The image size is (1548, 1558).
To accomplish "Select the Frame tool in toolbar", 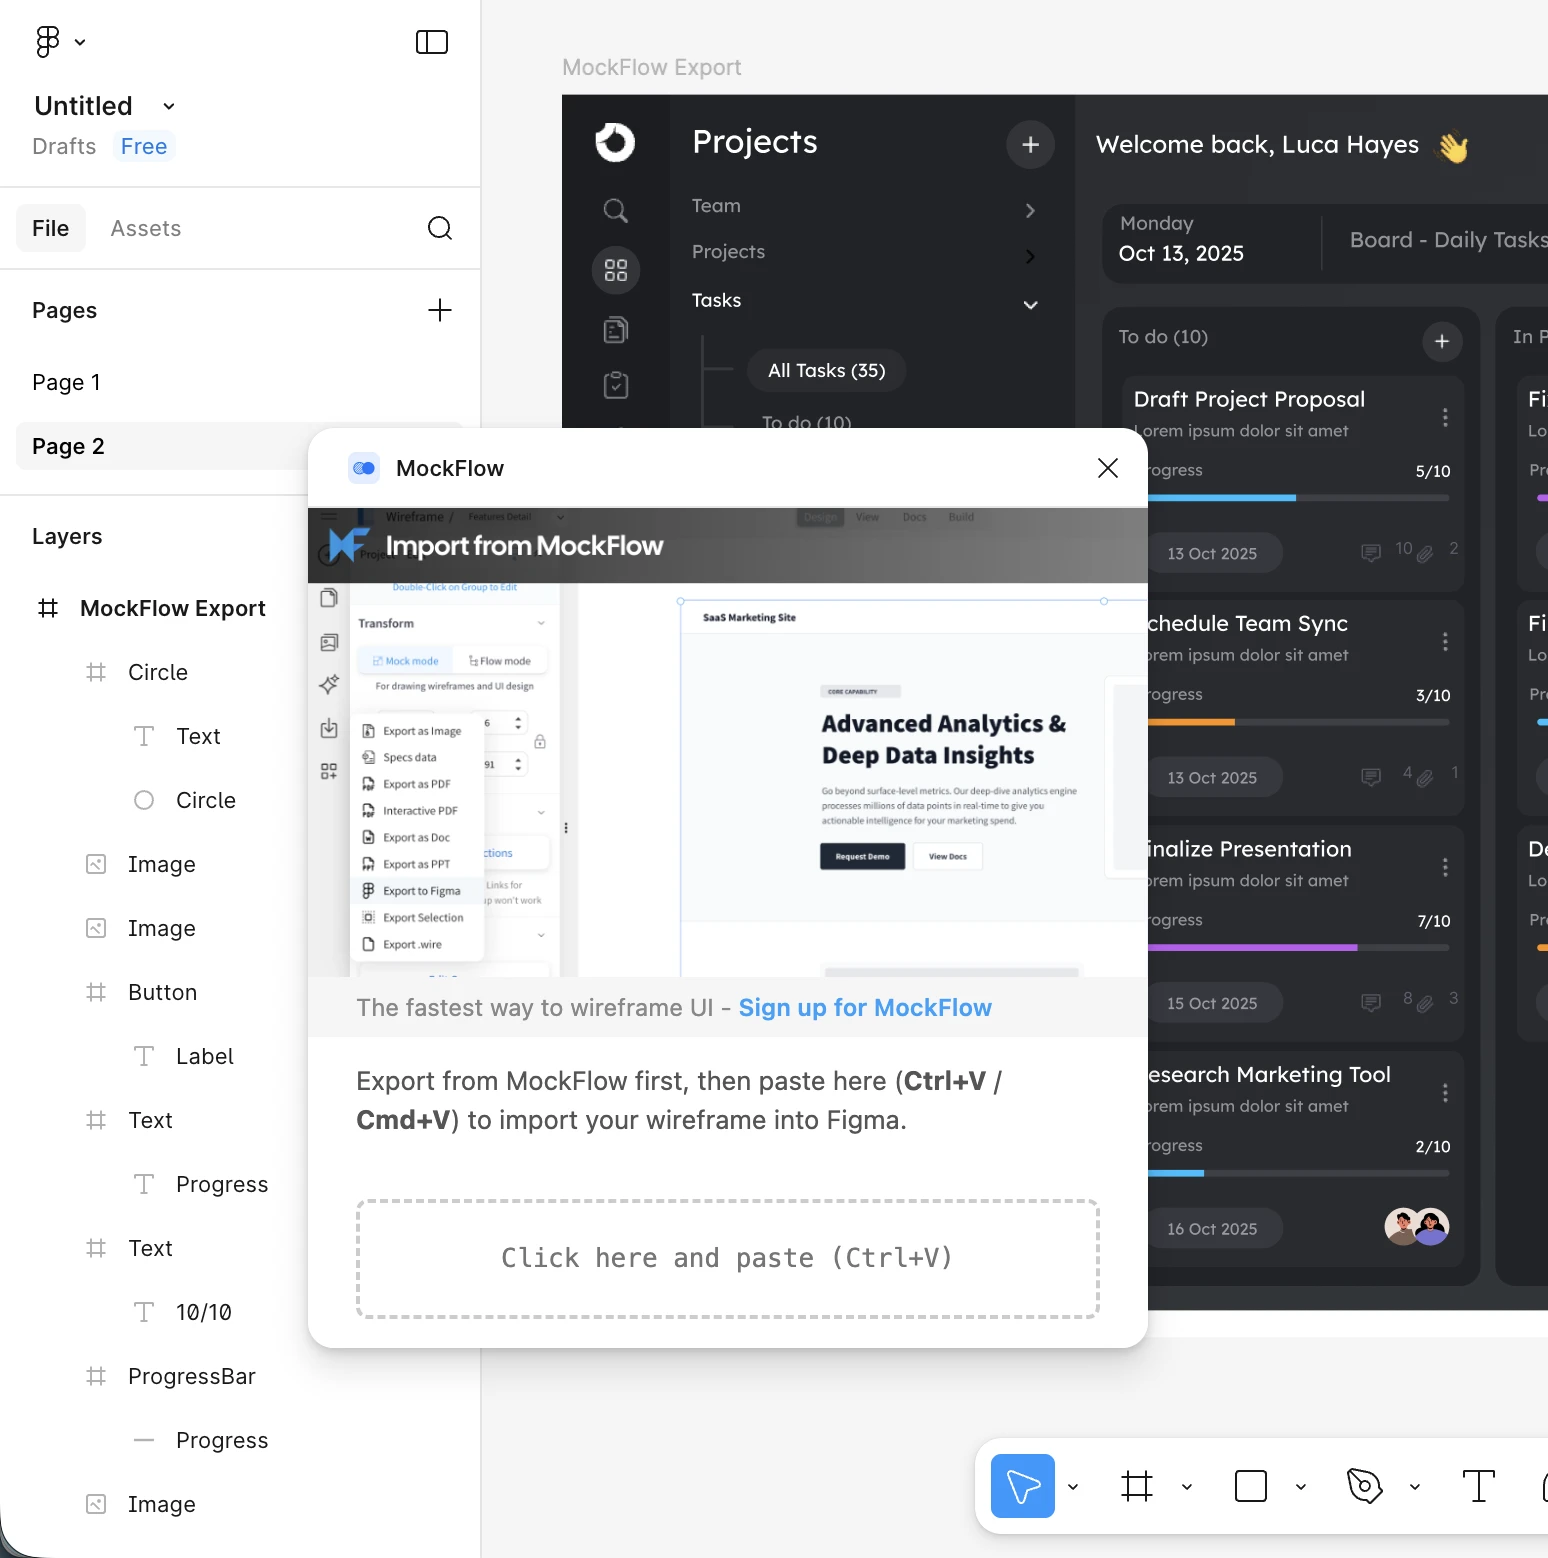I will 1137,1486.
